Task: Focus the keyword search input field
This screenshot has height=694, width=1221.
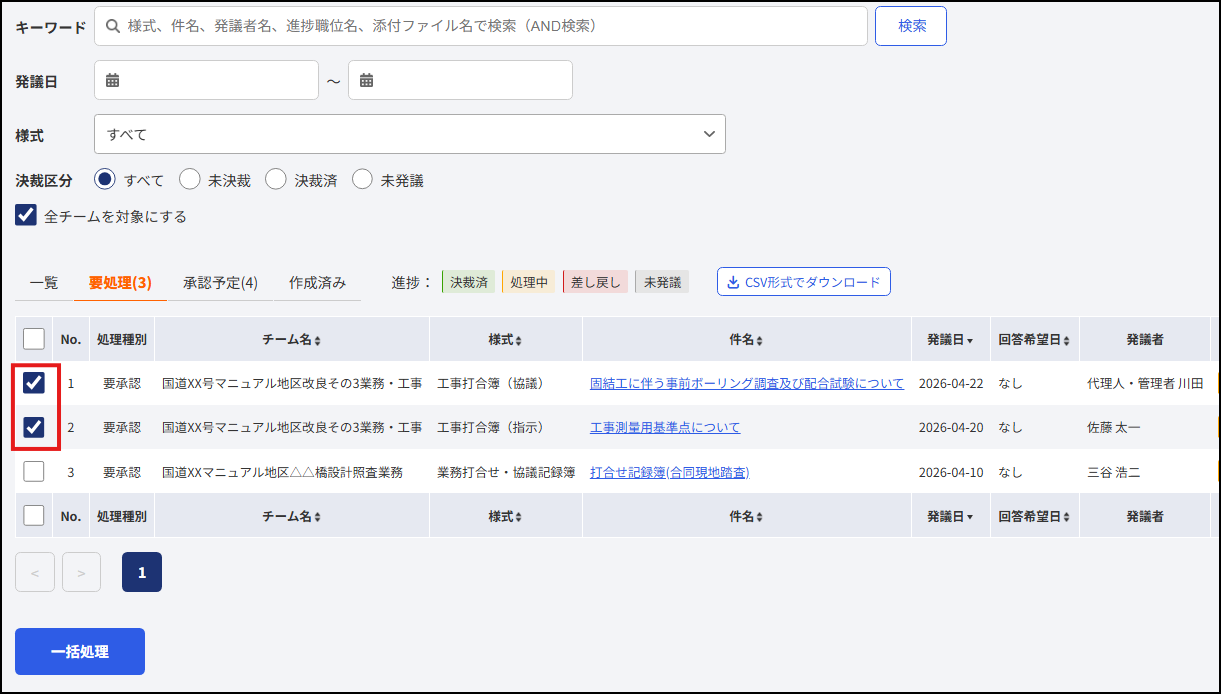Action: point(481,26)
